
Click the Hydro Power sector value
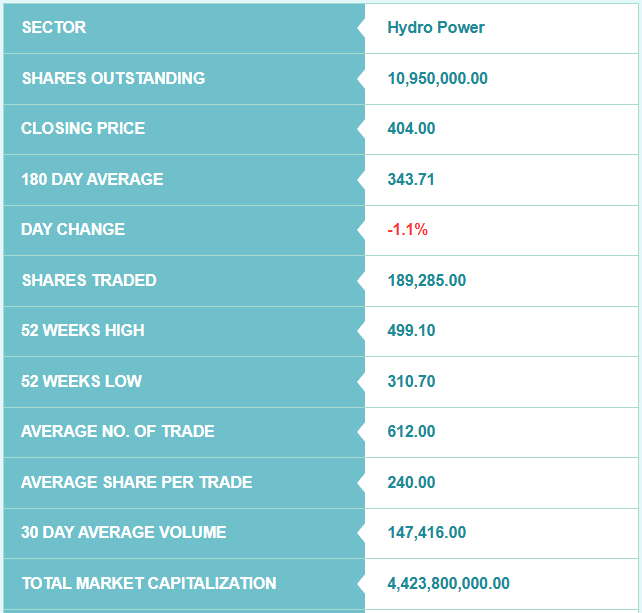(436, 28)
